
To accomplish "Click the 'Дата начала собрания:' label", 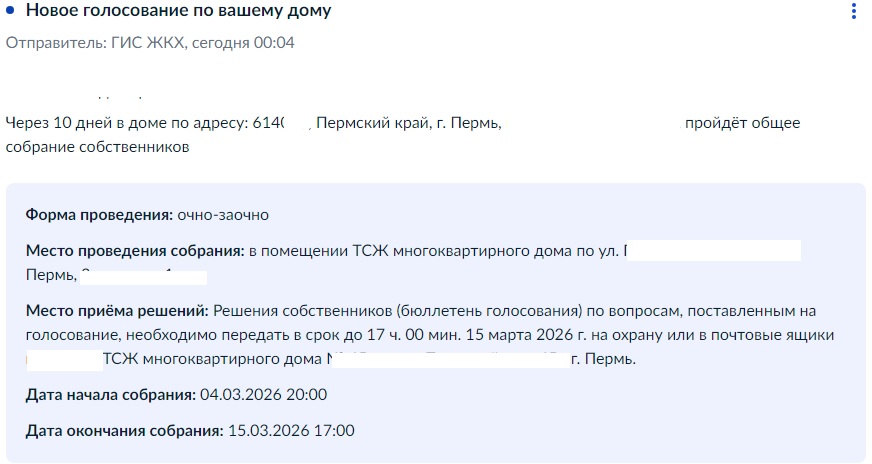I will 111,395.
